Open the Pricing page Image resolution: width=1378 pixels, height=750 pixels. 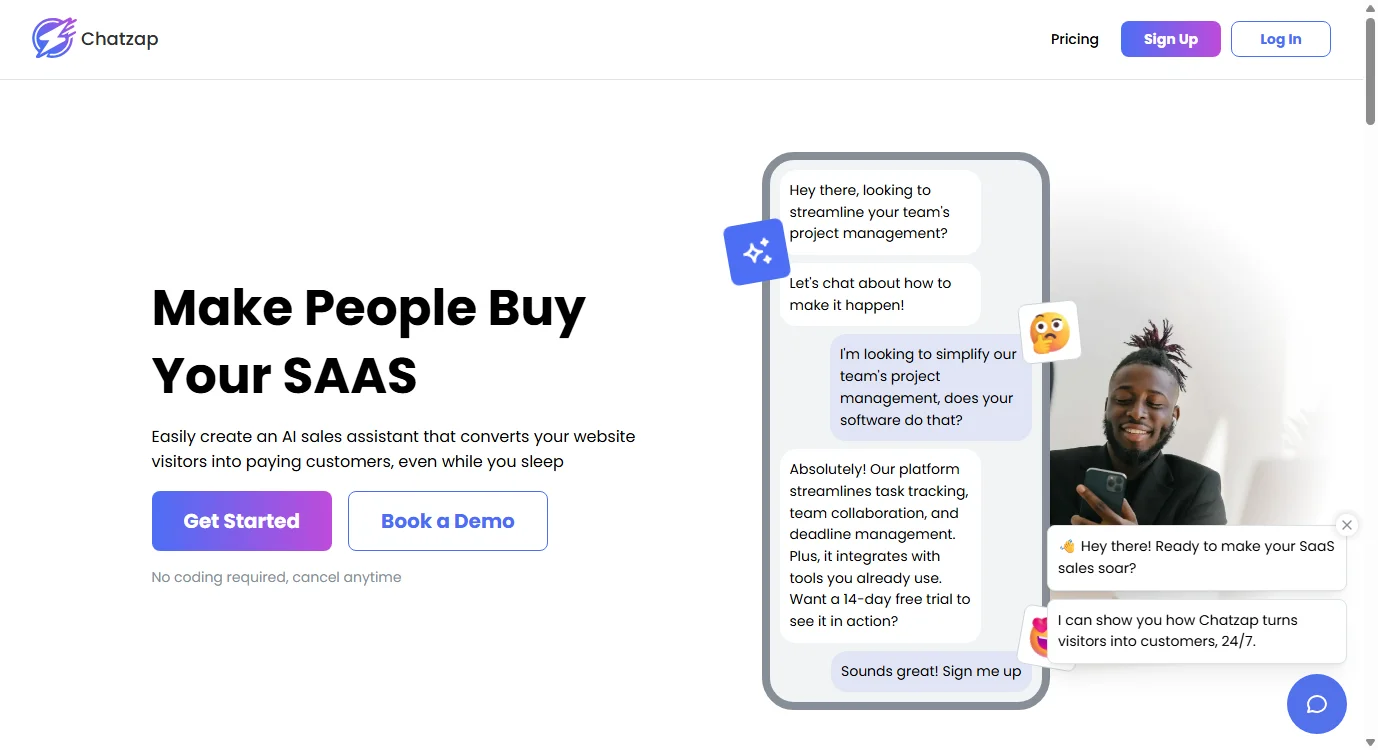(x=1074, y=39)
